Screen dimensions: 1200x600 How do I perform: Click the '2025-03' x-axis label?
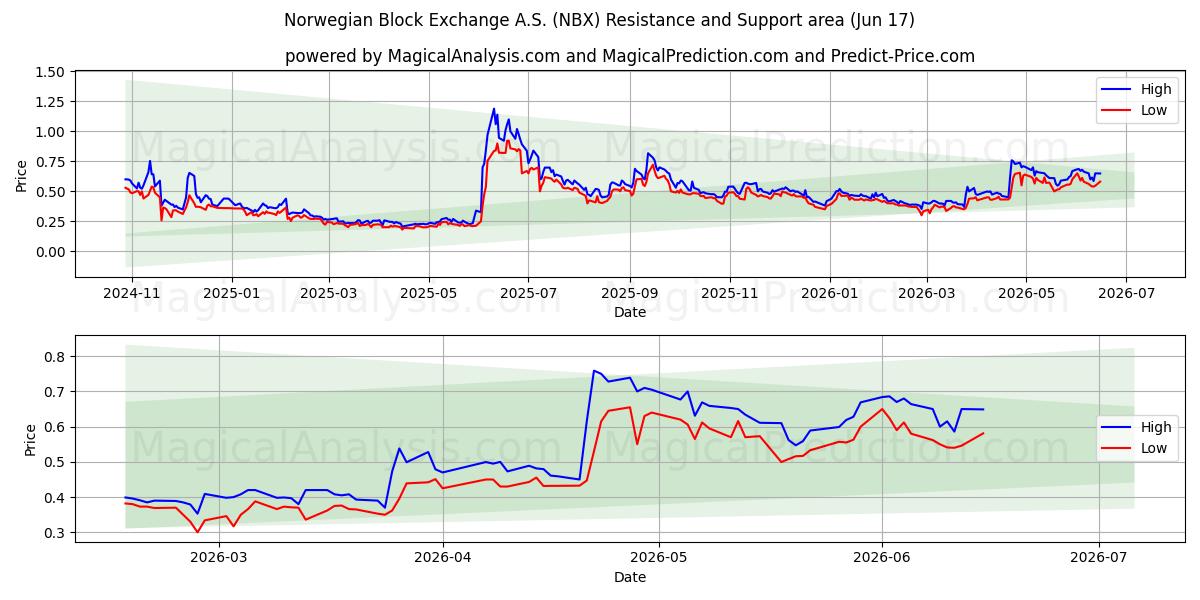(329, 295)
